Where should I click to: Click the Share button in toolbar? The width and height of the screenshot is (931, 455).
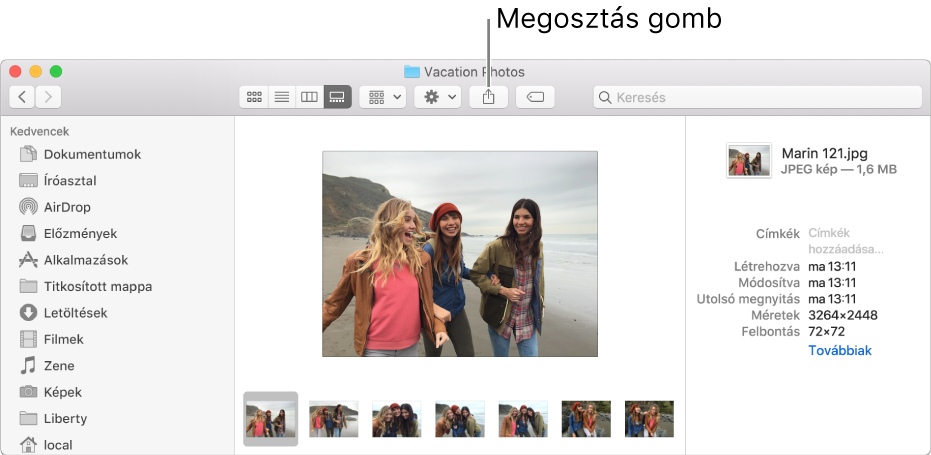pyautogui.click(x=489, y=97)
